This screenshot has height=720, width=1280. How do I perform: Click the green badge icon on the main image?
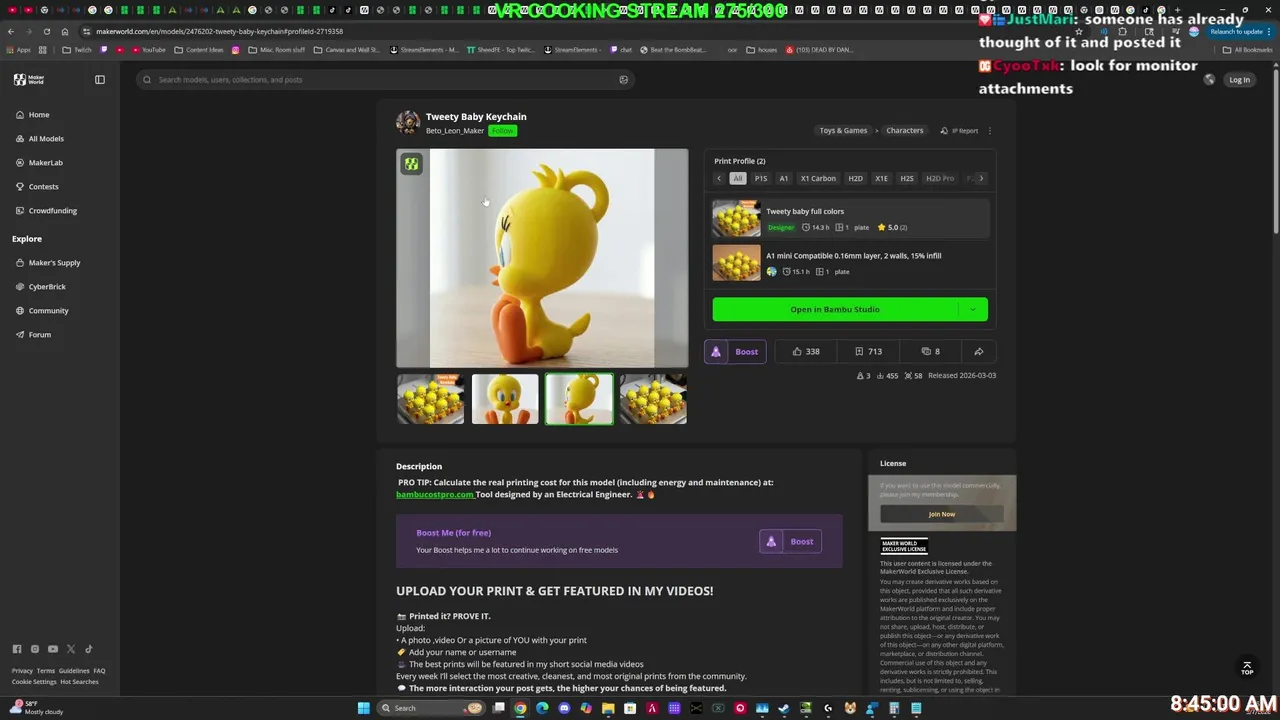(x=411, y=164)
